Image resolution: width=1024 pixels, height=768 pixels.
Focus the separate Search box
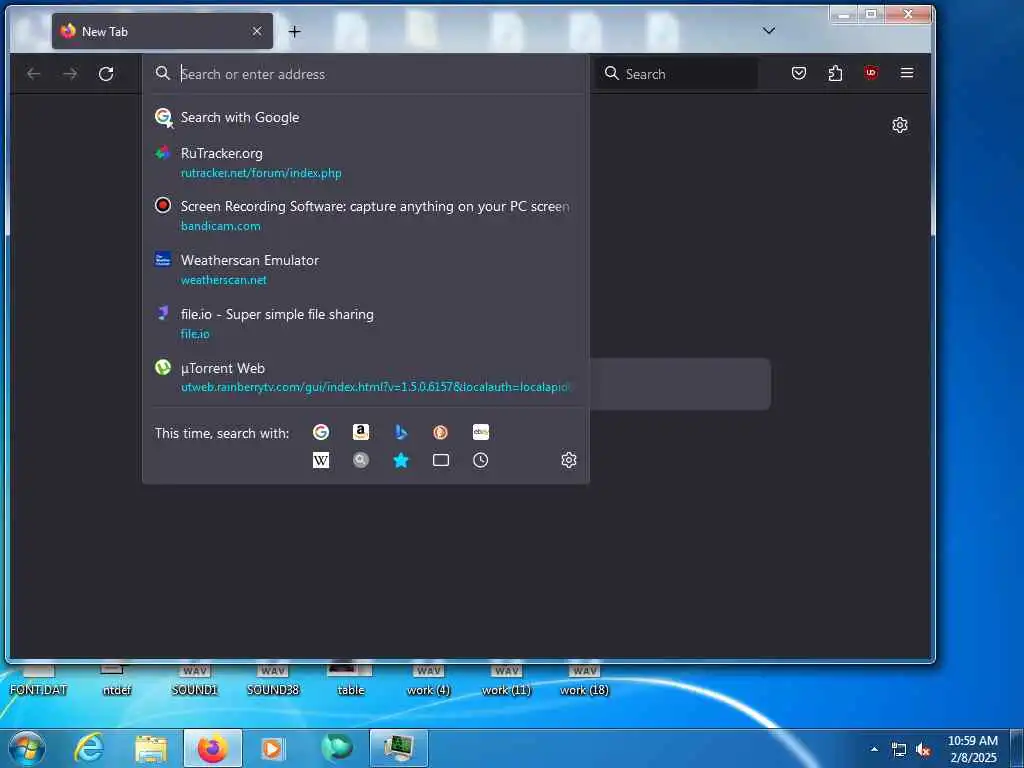[x=677, y=74]
